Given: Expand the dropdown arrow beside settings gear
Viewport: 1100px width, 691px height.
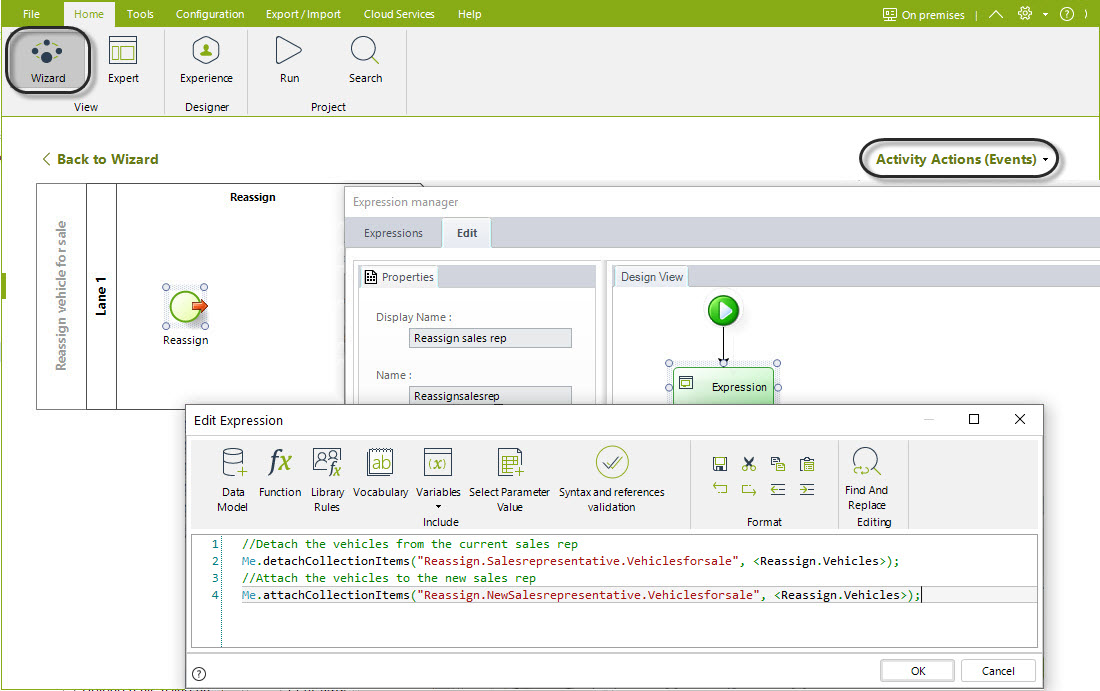Looking at the screenshot, I should (1045, 15).
